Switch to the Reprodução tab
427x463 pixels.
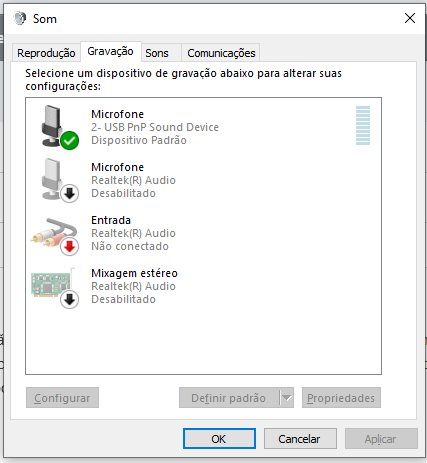(46, 53)
